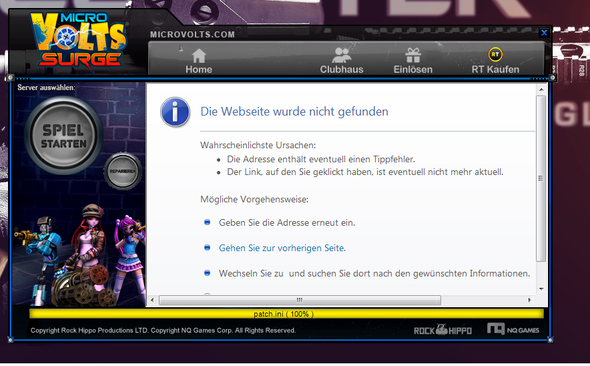Click the horizontal scrollbar thumb
The height and width of the screenshot is (366, 590).
(x=300, y=300)
